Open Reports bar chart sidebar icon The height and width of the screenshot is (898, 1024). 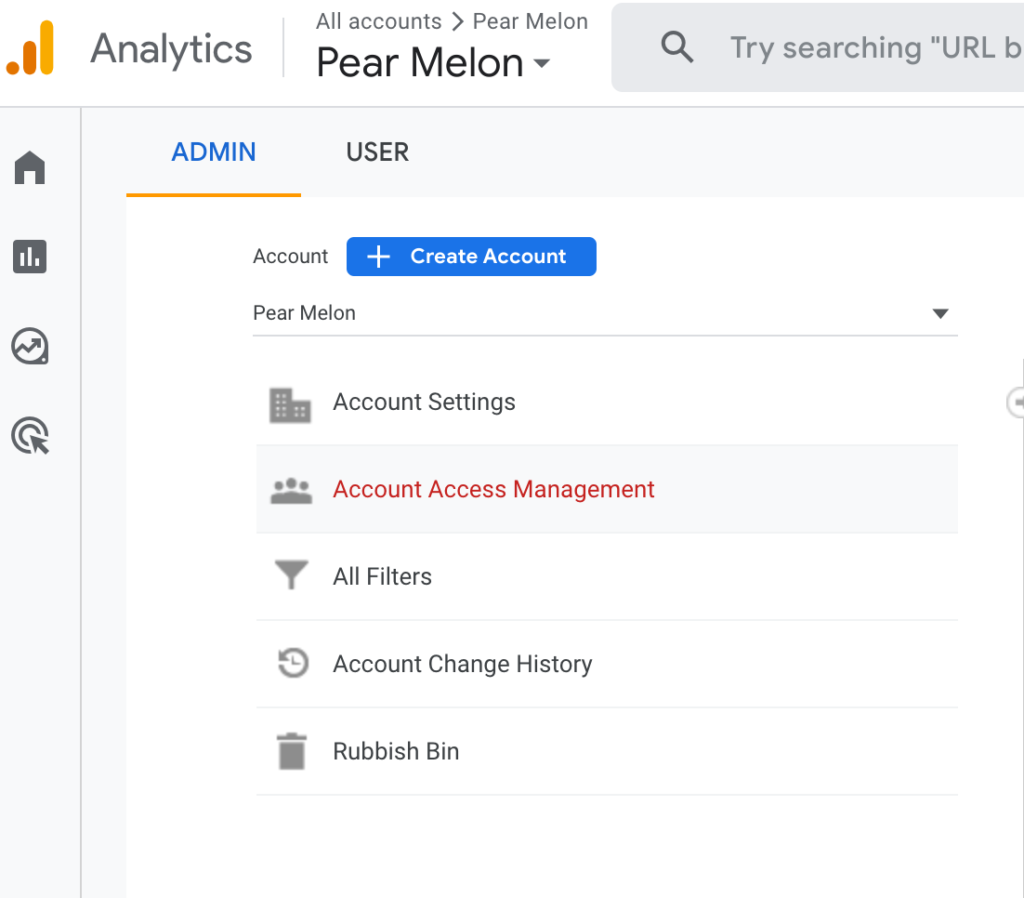(30, 257)
